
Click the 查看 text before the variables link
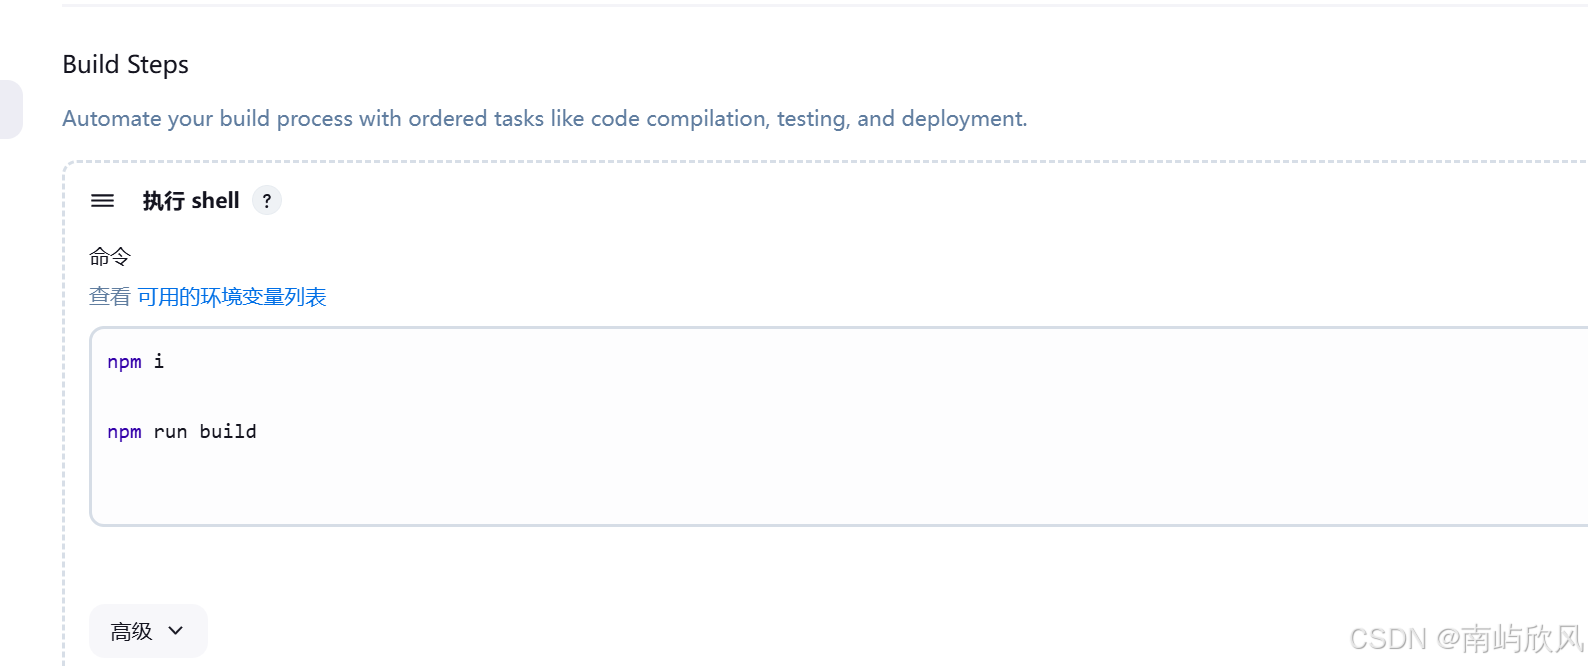coord(110,297)
